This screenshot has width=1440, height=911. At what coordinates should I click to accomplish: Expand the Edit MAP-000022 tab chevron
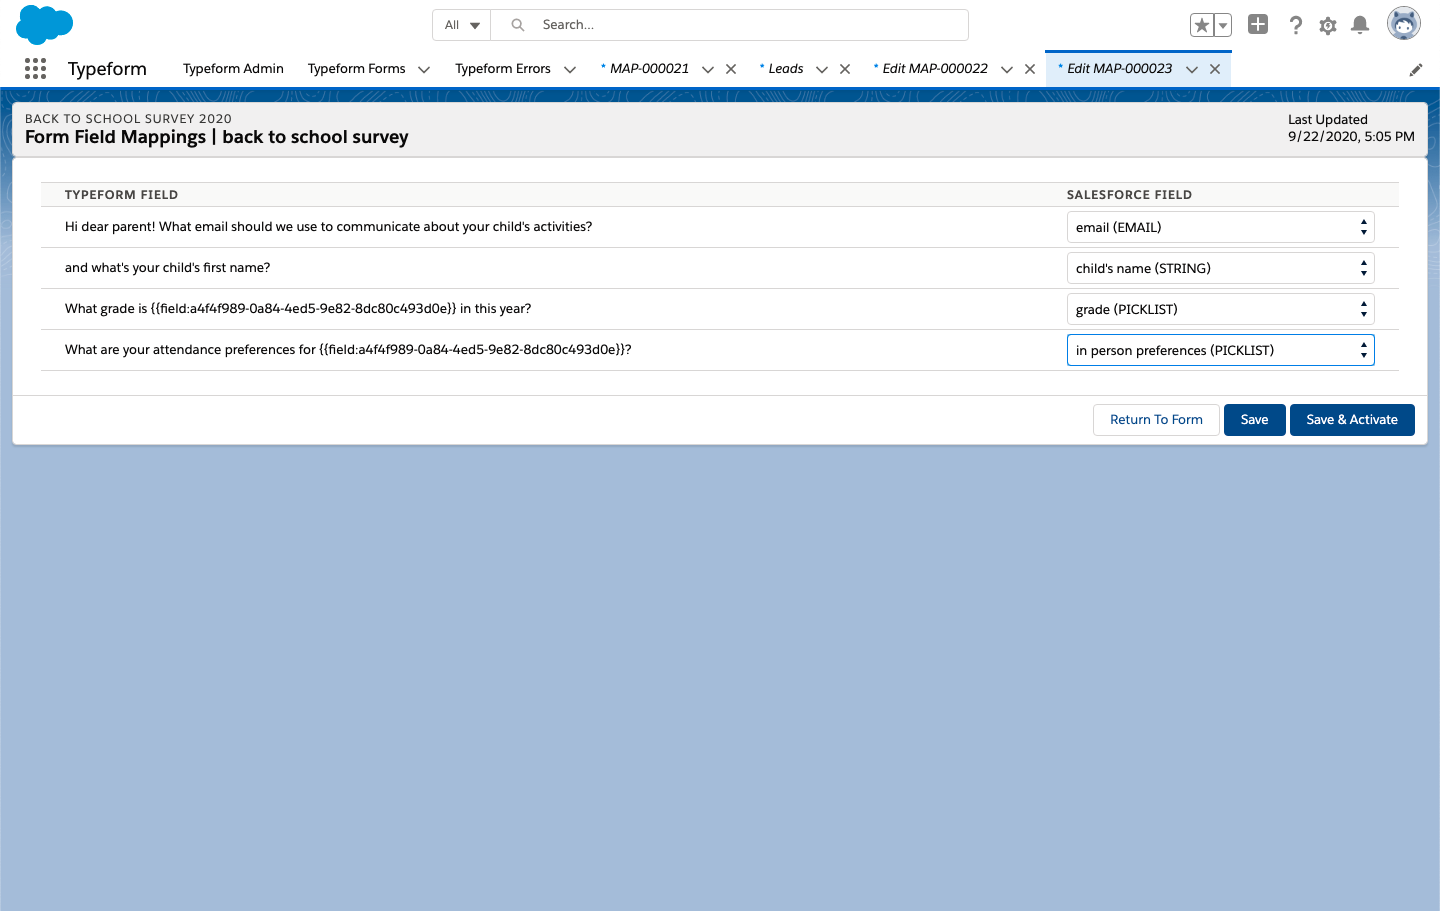click(1007, 69)
